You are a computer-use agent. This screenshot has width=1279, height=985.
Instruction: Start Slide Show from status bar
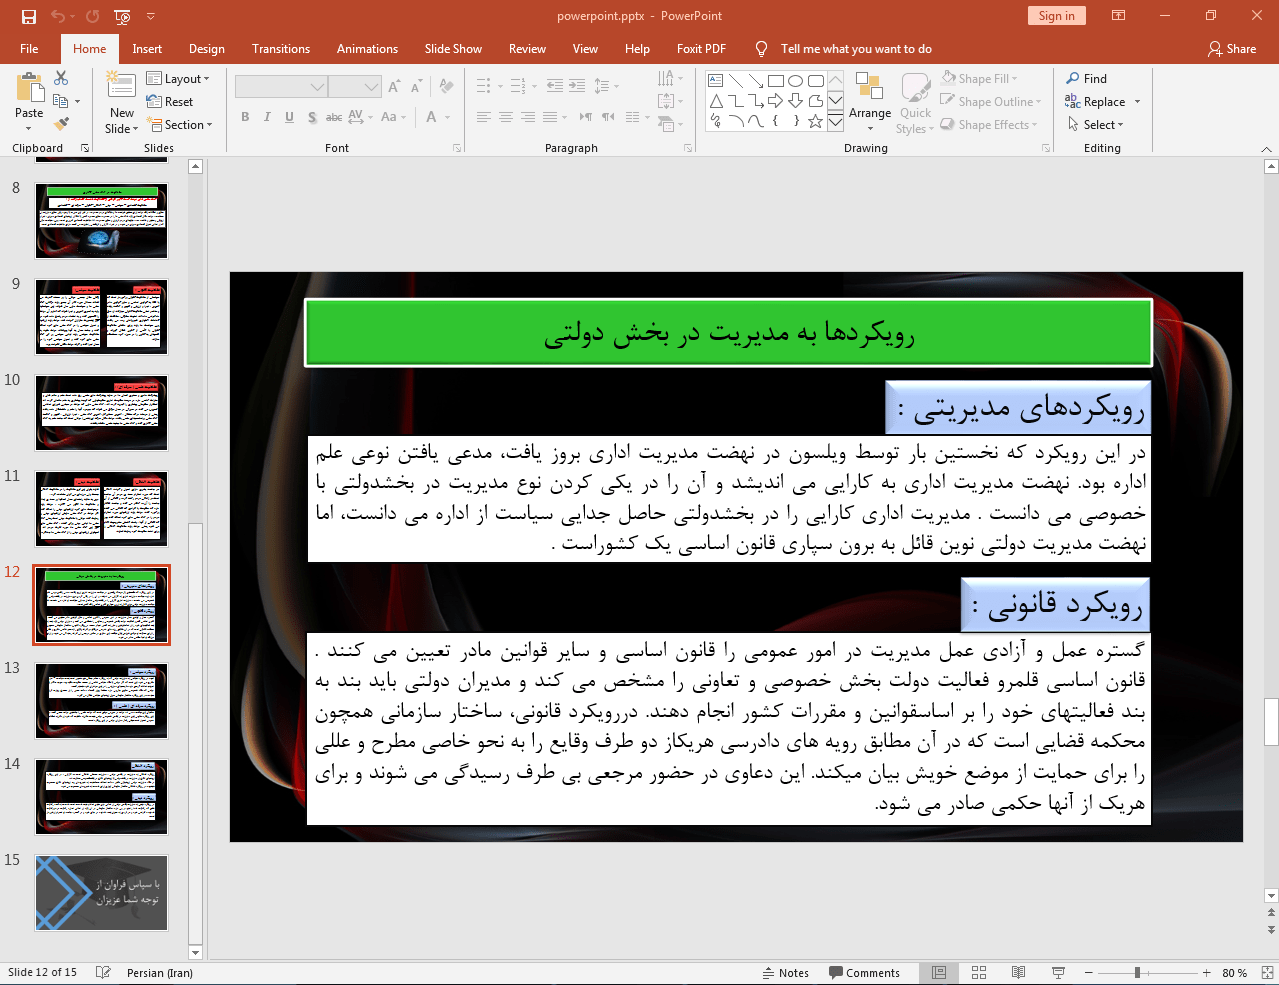1058,973
